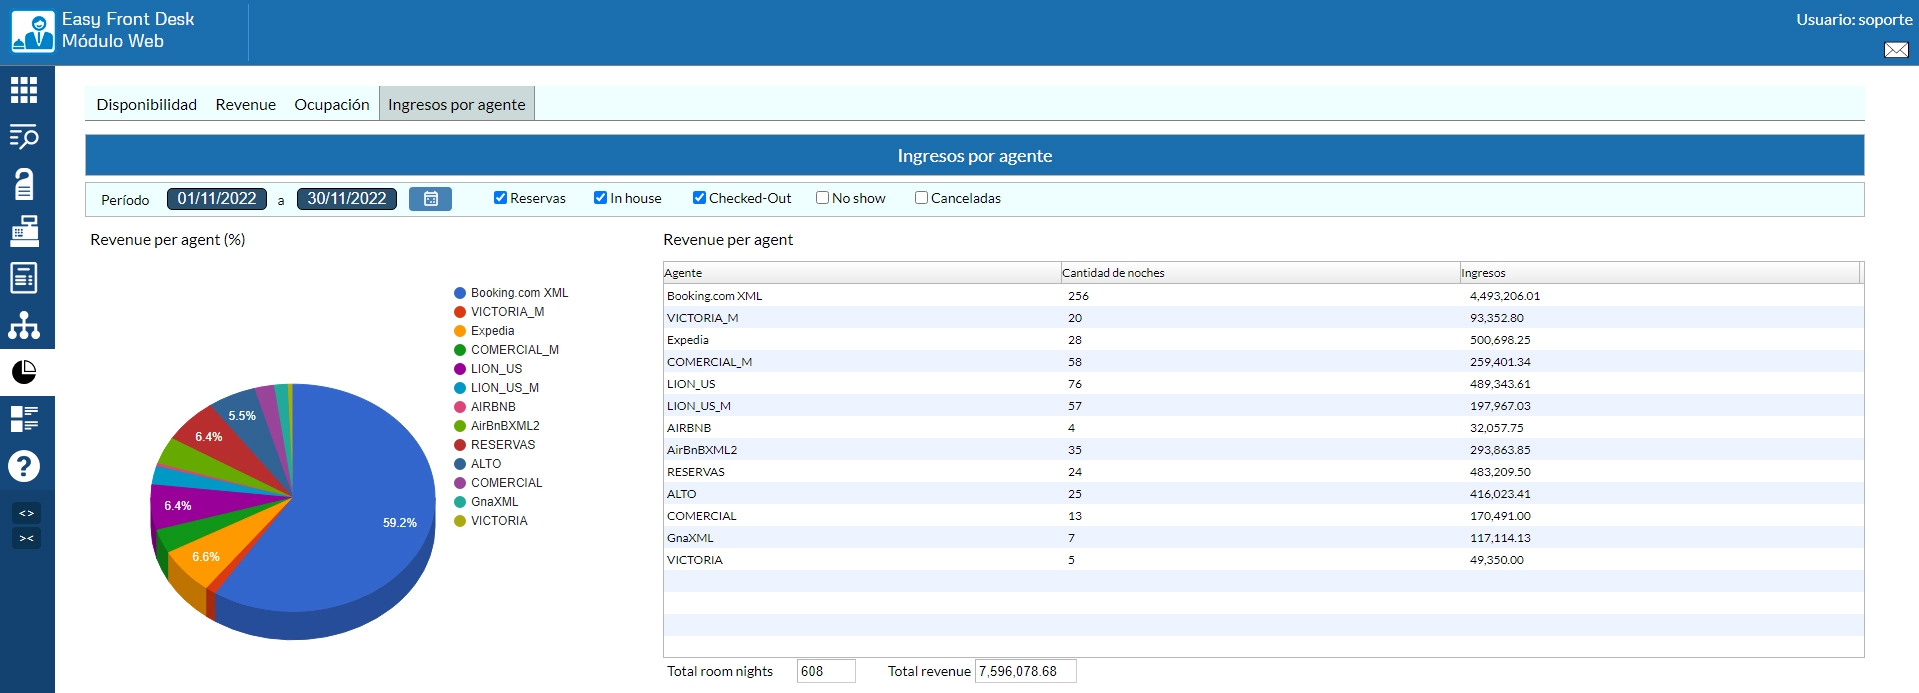This screenshot has height=693, width=1919.
Task: Open the mail envelope icon
Action: [1896, 50]
